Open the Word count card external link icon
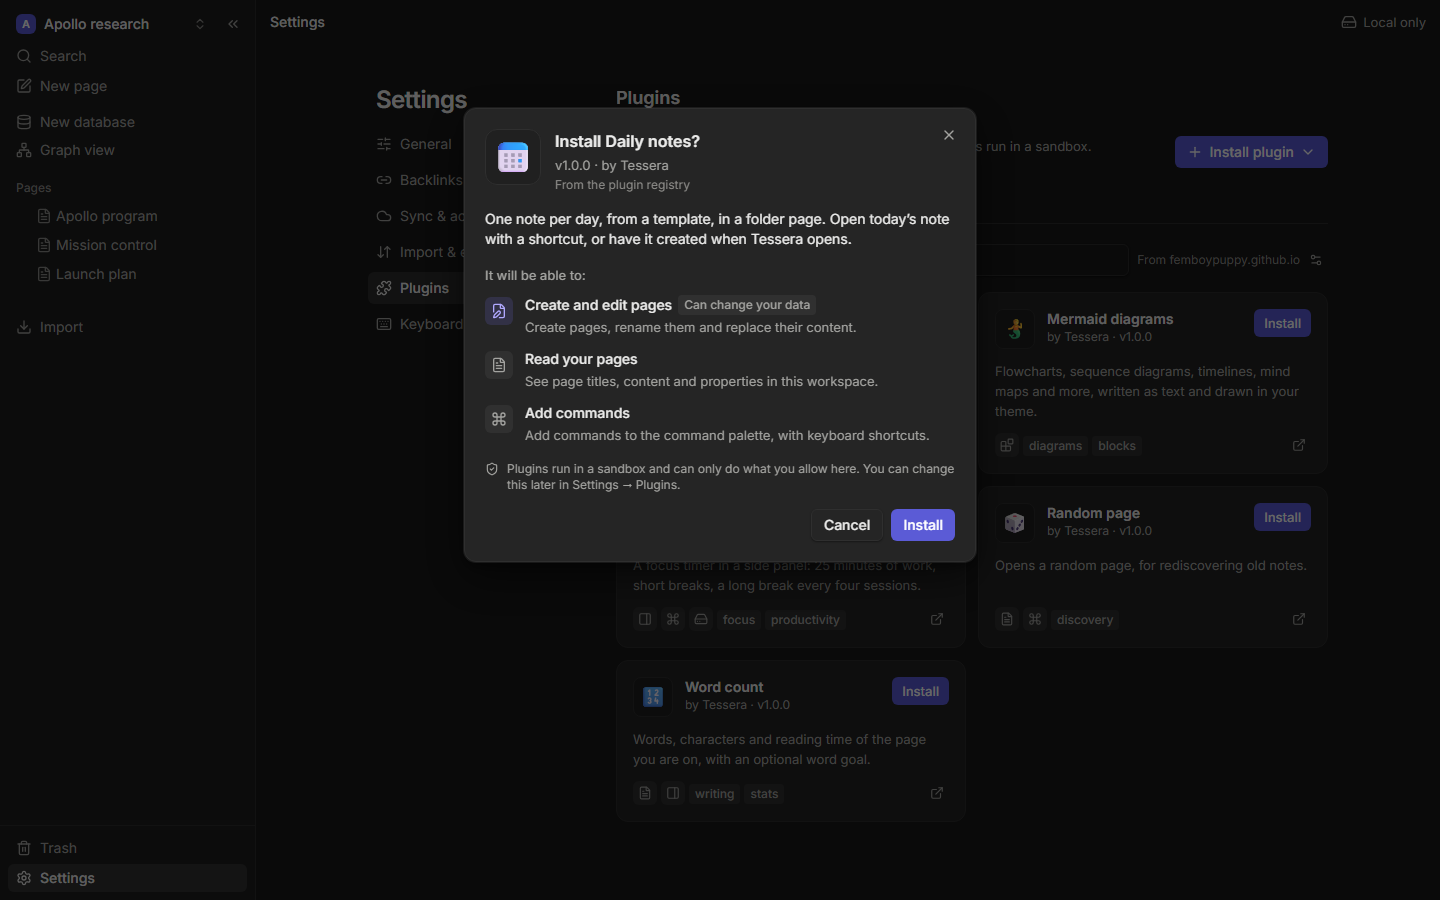Screen dimensions: 1440x900 [x=937, y=793]
